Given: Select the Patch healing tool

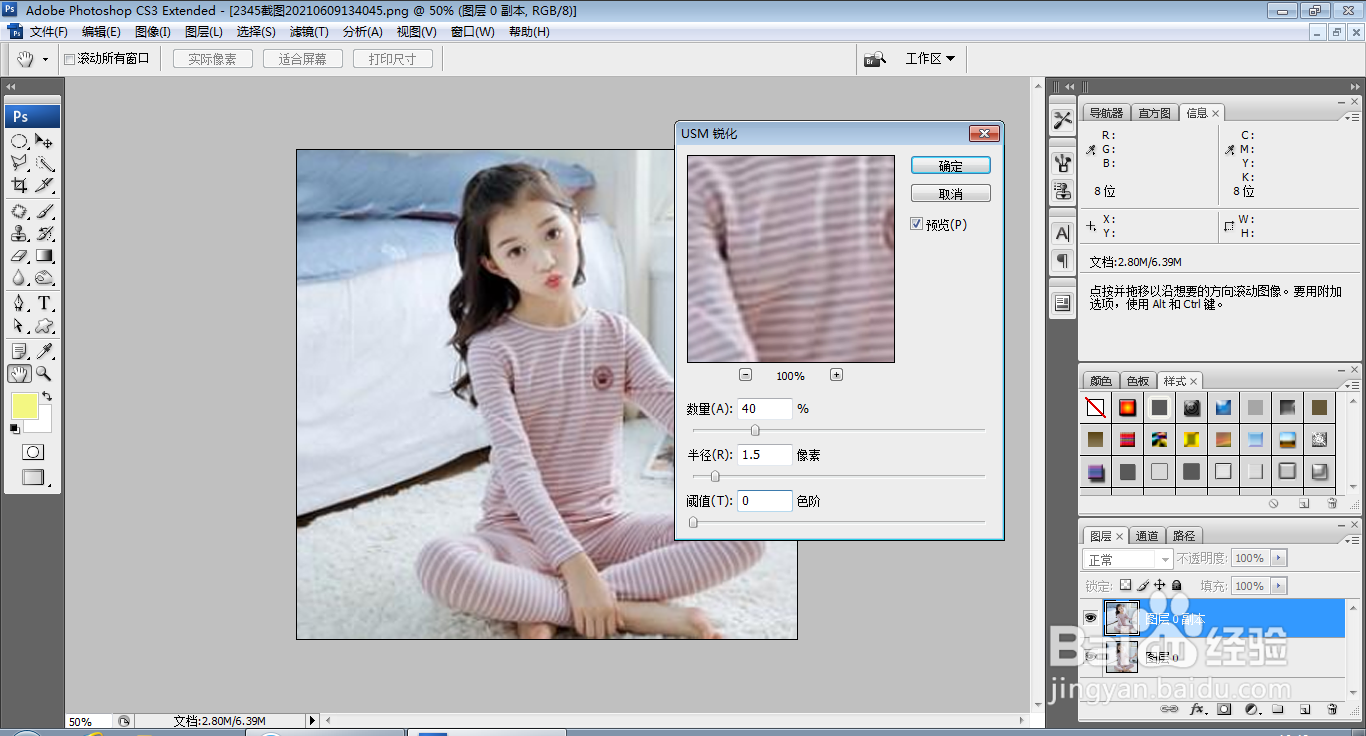Looking at the screenshot, I should [x=19, y=211].
